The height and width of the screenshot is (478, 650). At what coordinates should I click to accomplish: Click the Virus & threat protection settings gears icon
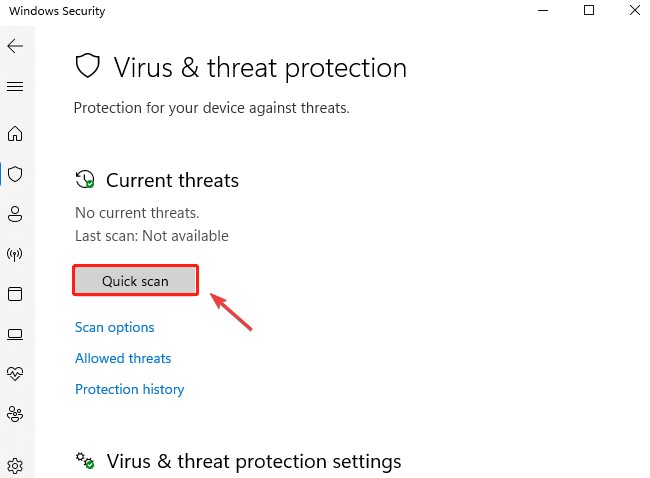click(x=85, y=461)
